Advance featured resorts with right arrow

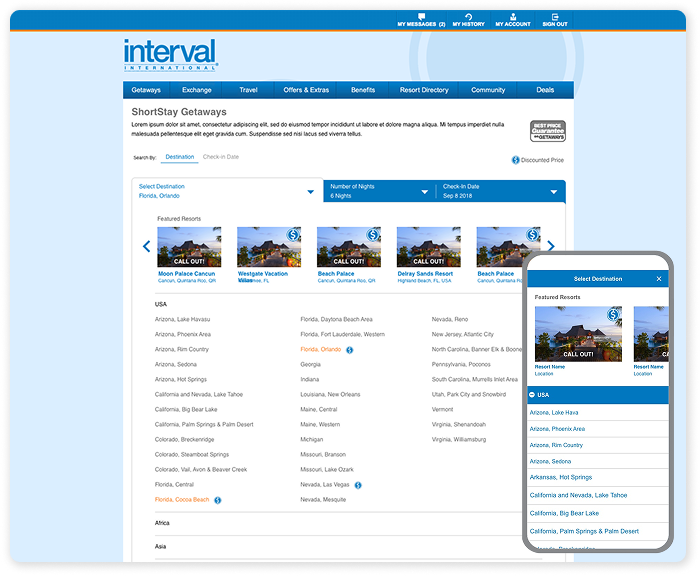(x=550, y=246)
